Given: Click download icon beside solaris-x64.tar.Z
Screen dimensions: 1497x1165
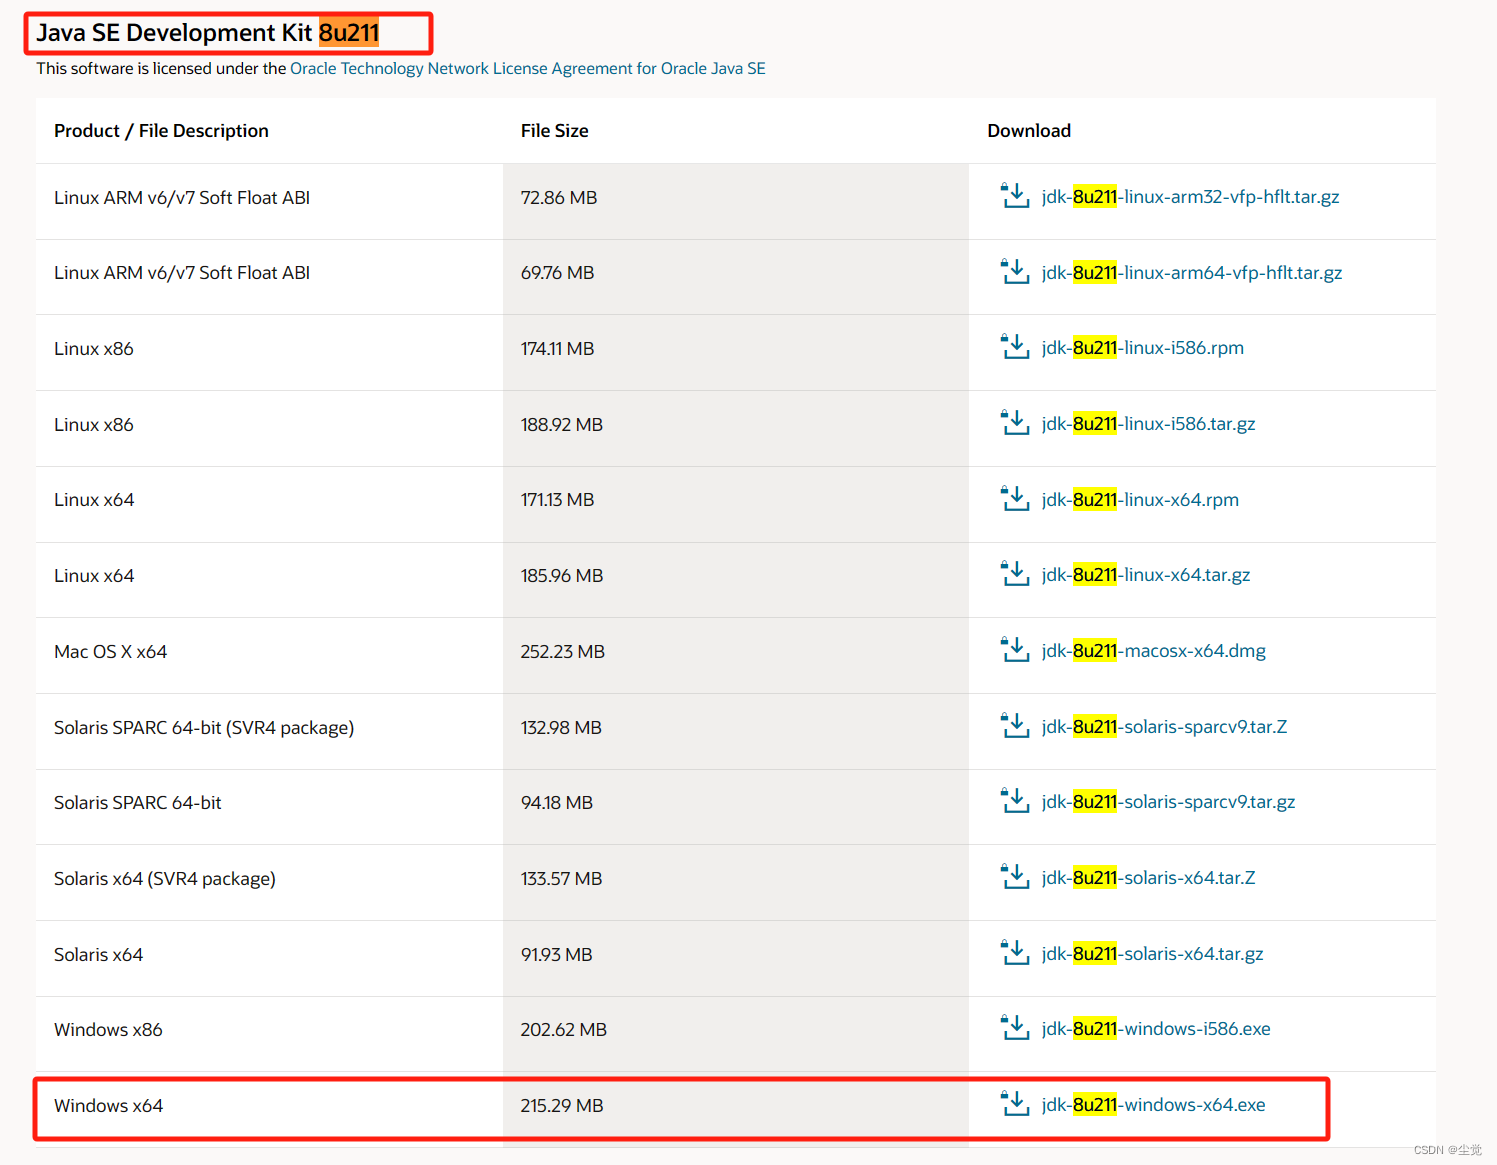Looking at the screenshot, I should (x=1015, y=877).
